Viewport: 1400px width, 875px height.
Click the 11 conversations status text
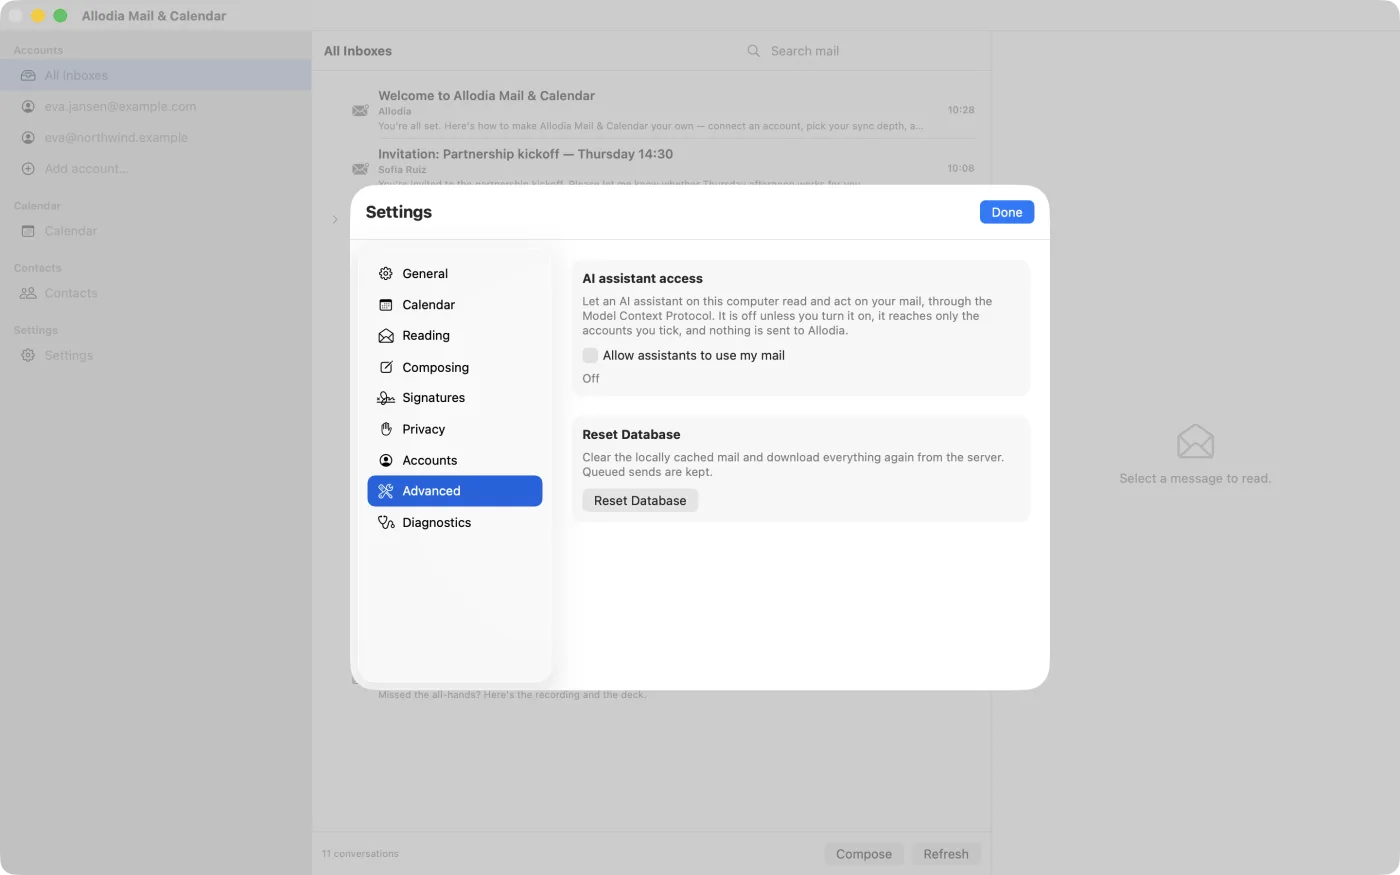click(360, 854)
